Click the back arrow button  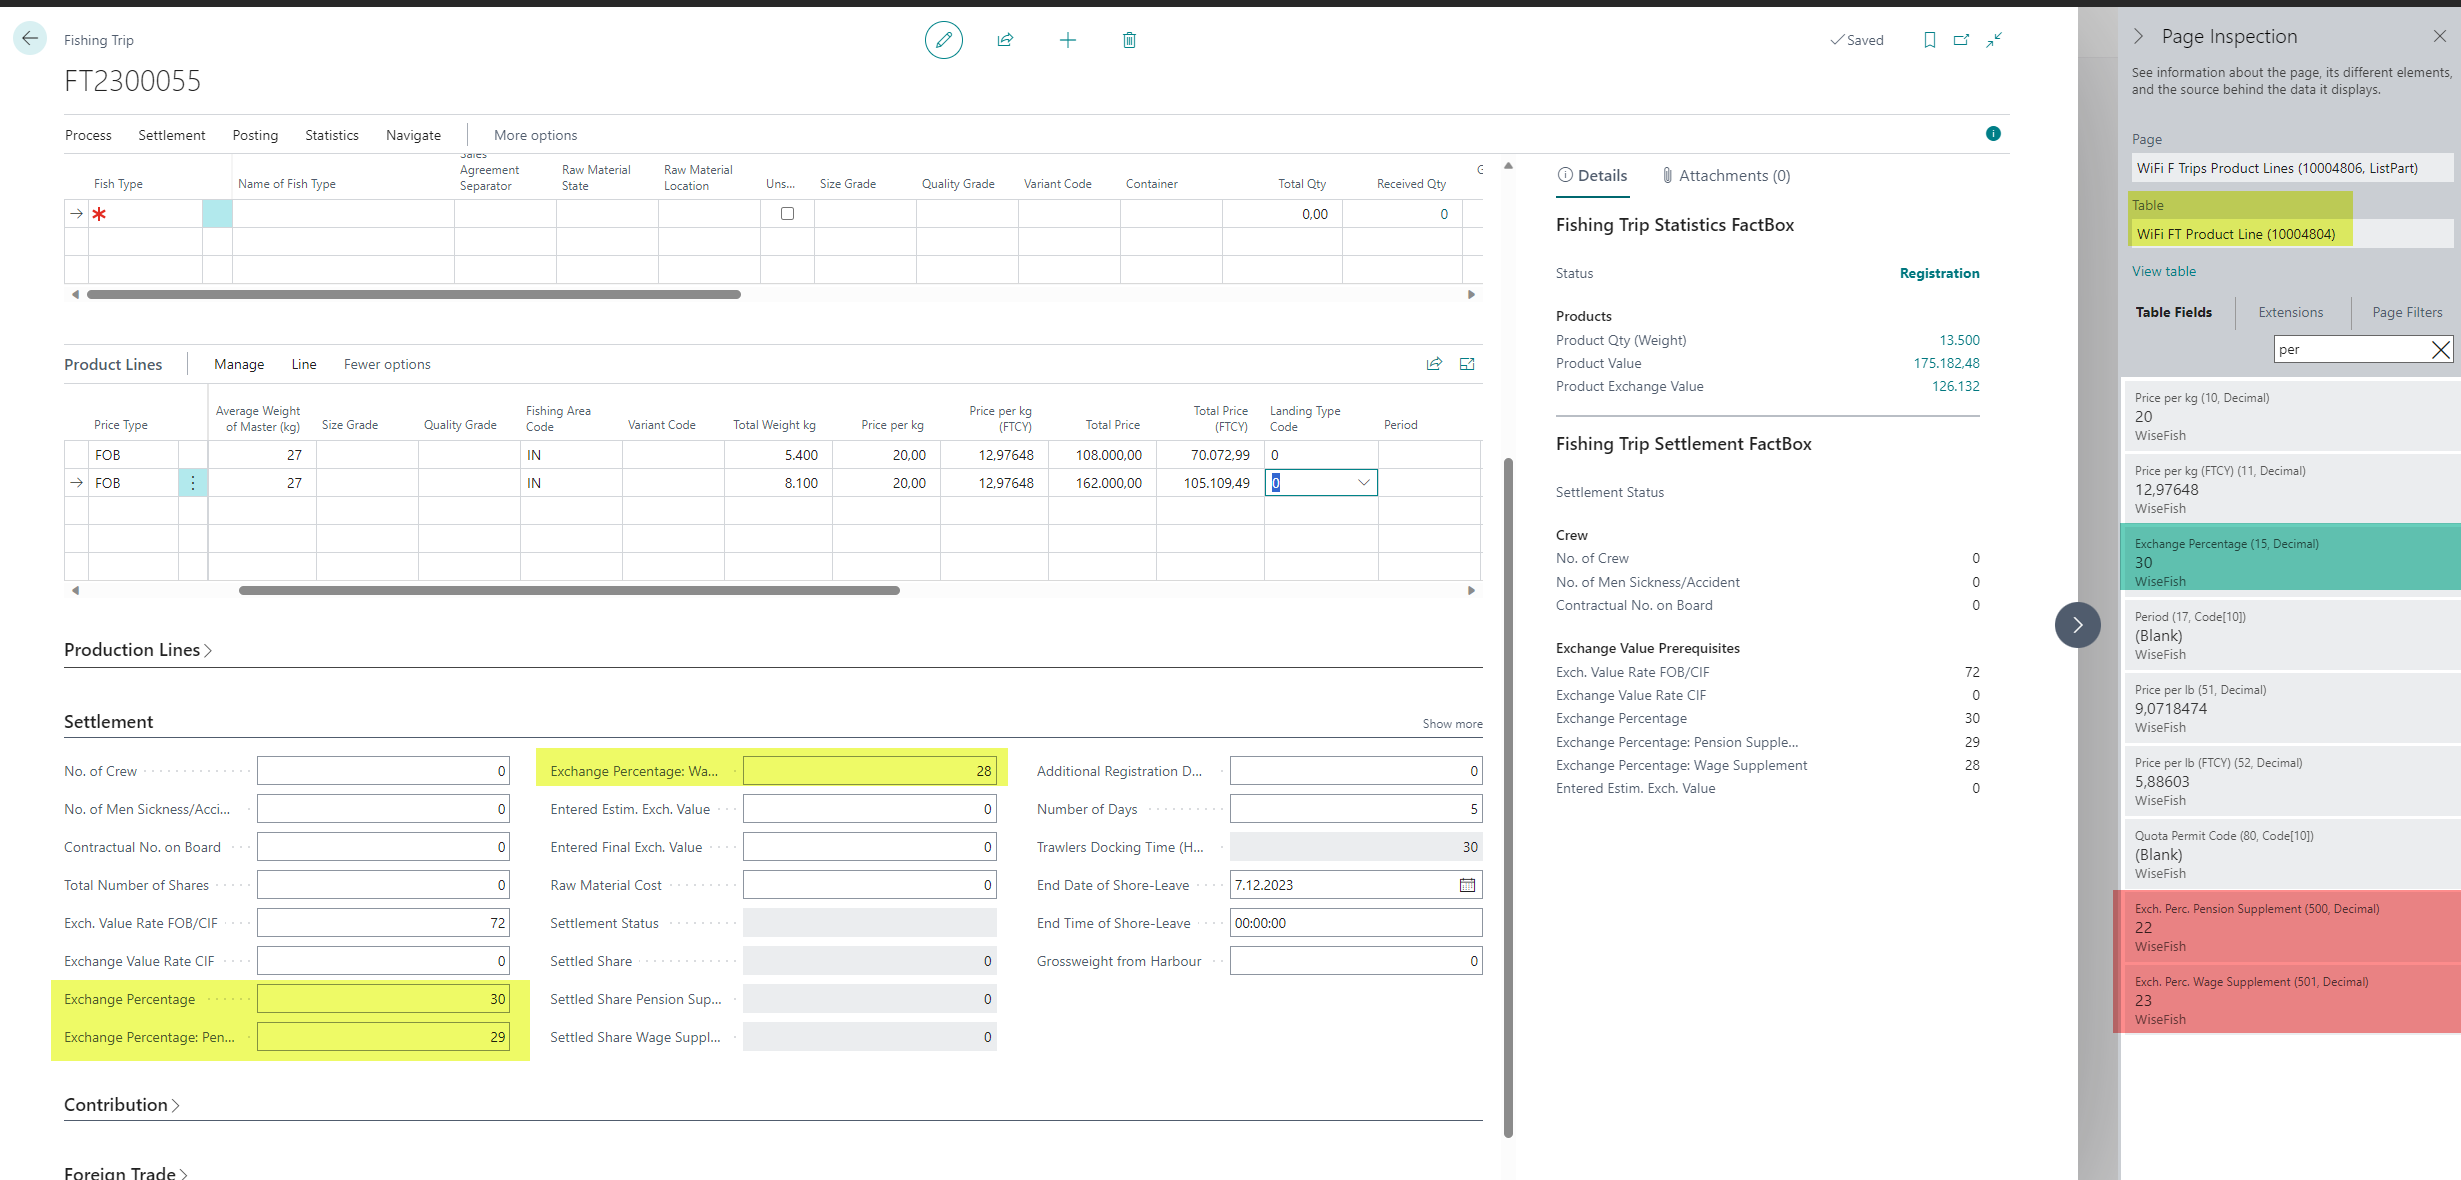click(x=30, y=39)
